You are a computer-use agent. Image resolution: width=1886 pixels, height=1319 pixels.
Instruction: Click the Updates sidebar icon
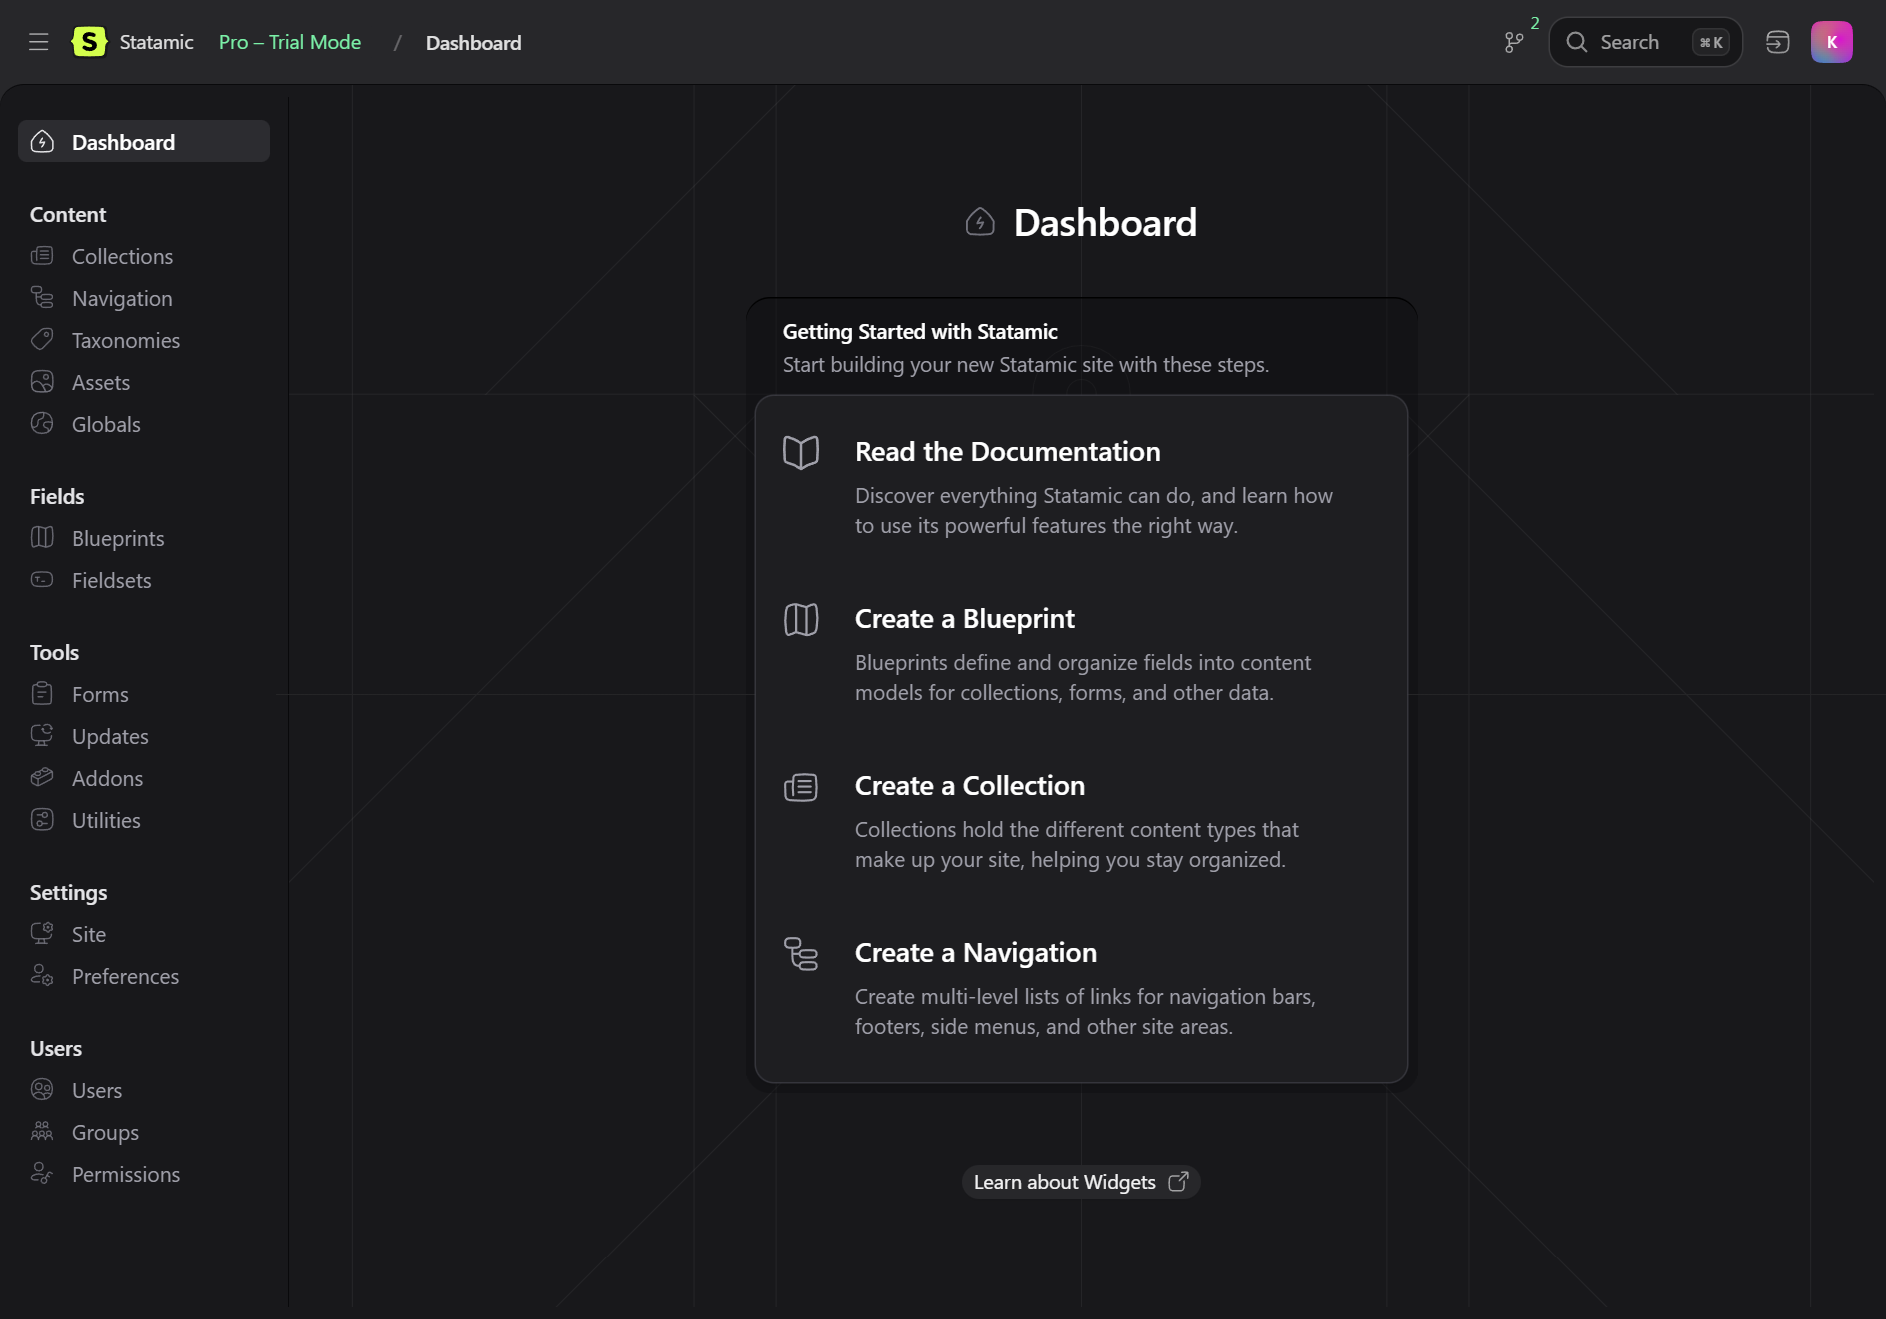(42, 736)
